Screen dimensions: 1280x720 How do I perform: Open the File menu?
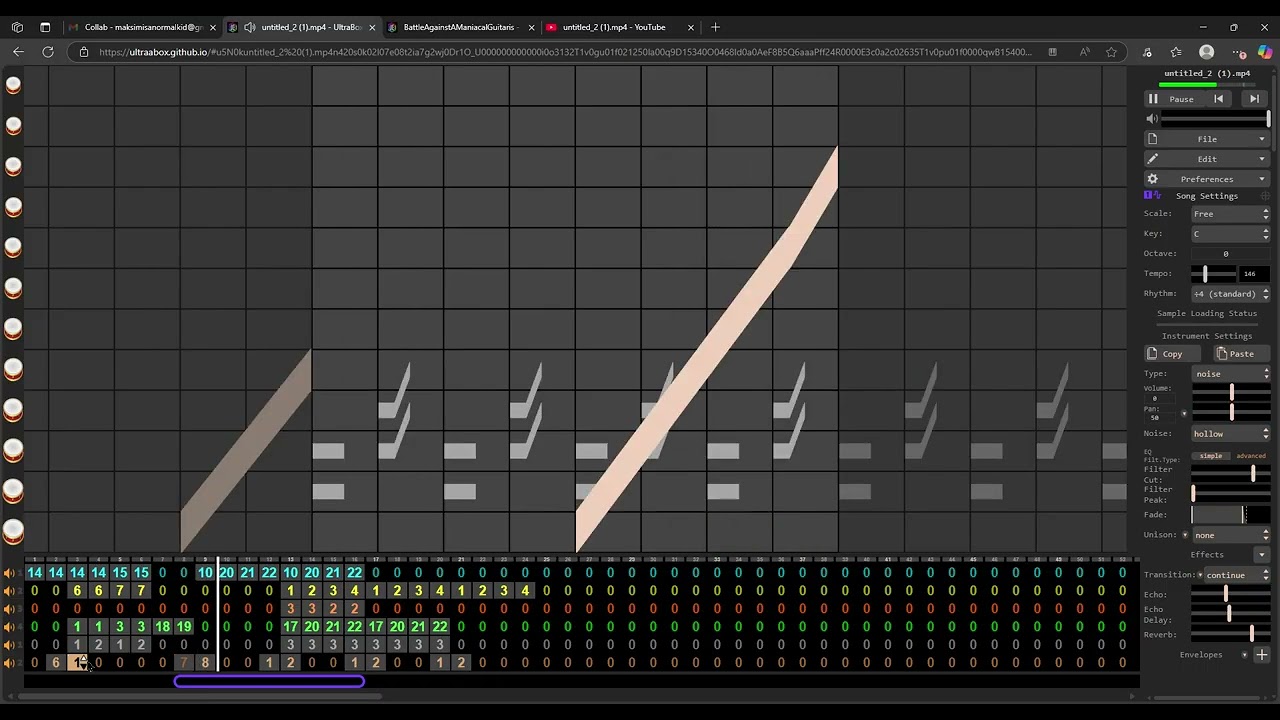pos(1207,139)
